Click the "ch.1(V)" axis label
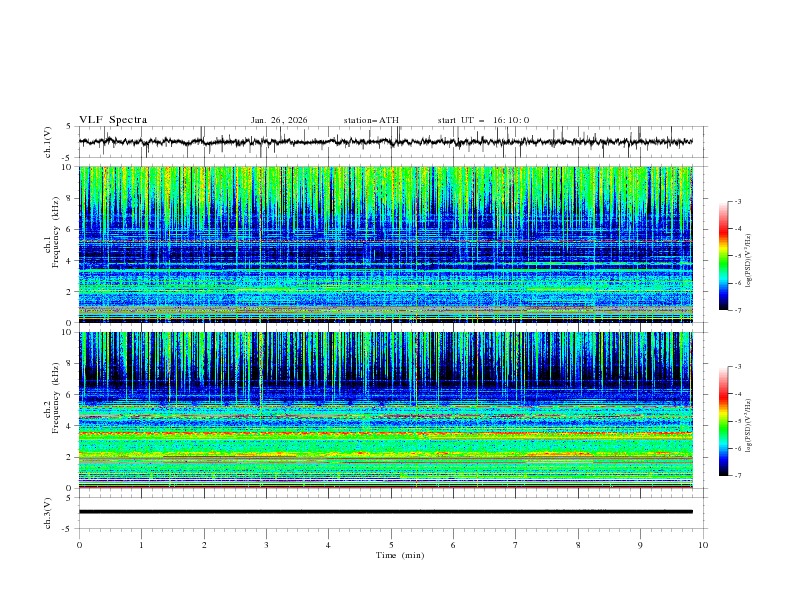 tap(48, 142)
